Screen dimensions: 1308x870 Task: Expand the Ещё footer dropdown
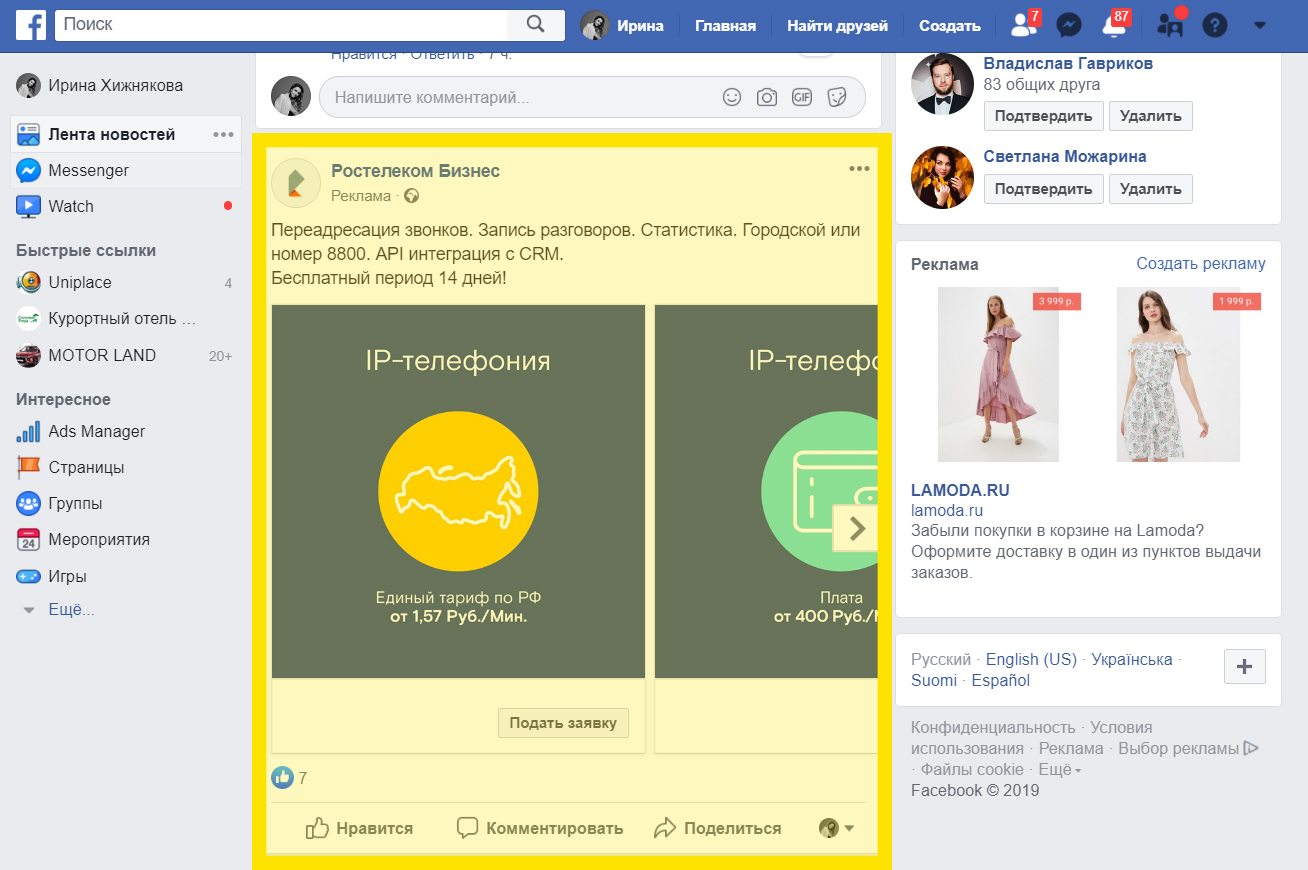[x=1060, y=770]
